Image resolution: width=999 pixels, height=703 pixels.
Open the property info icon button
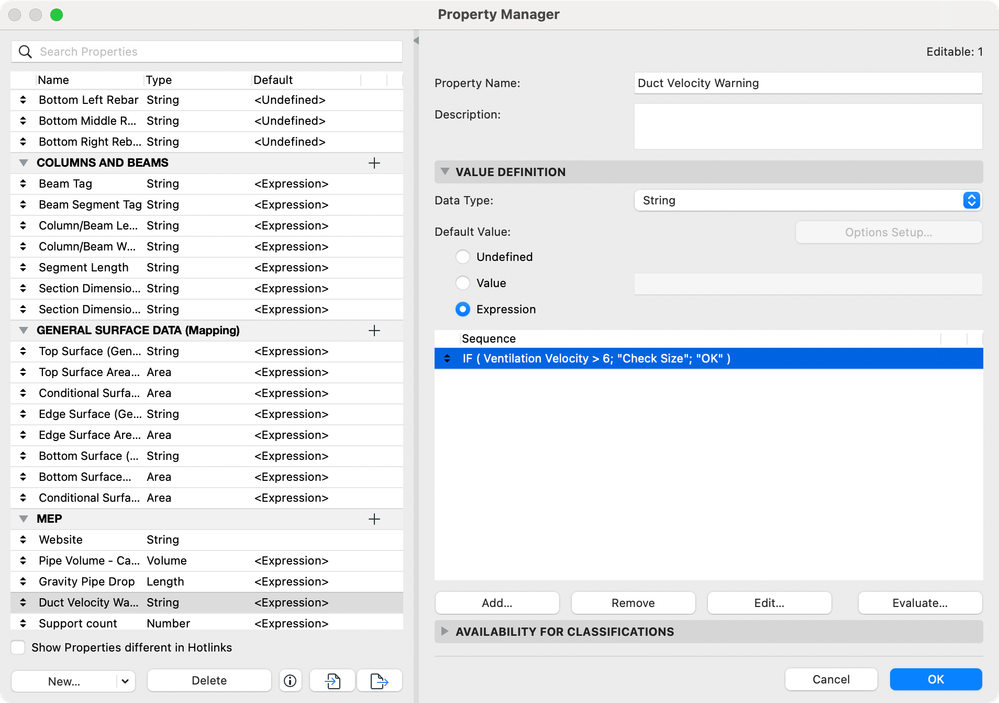(290, 681)
